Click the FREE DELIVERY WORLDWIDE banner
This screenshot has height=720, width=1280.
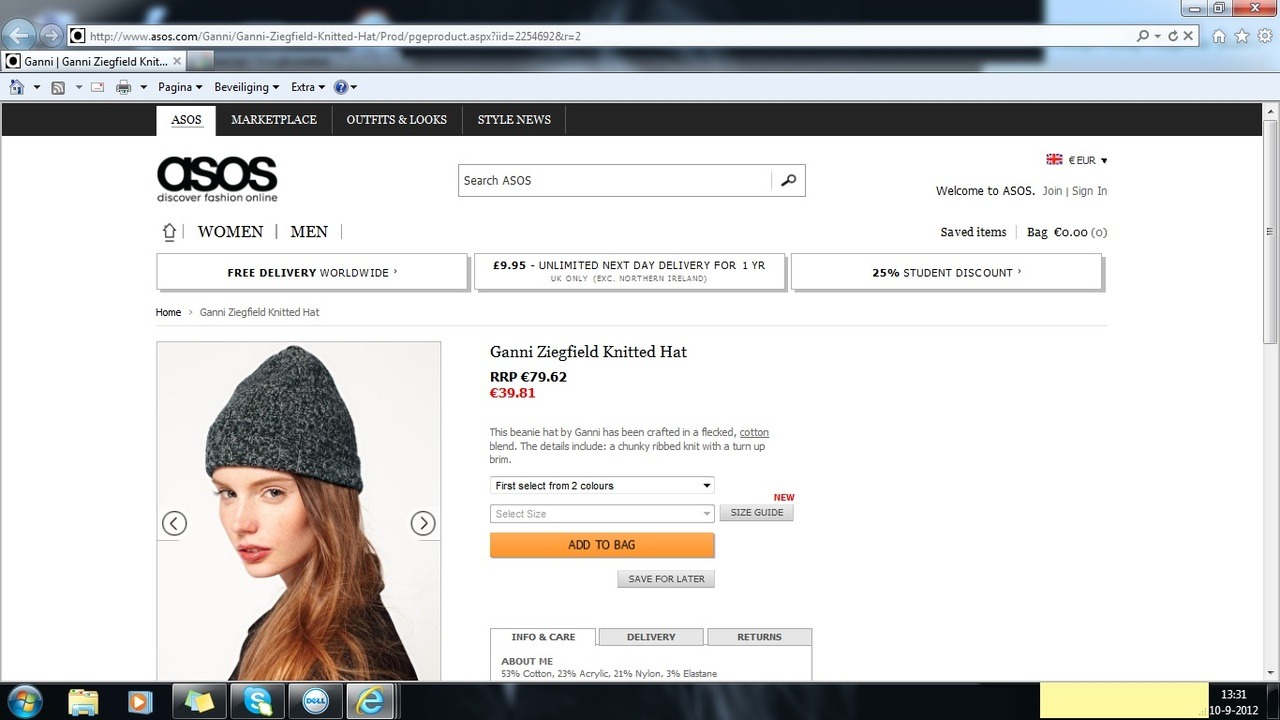pyautogui.click(x=312, y=272)
